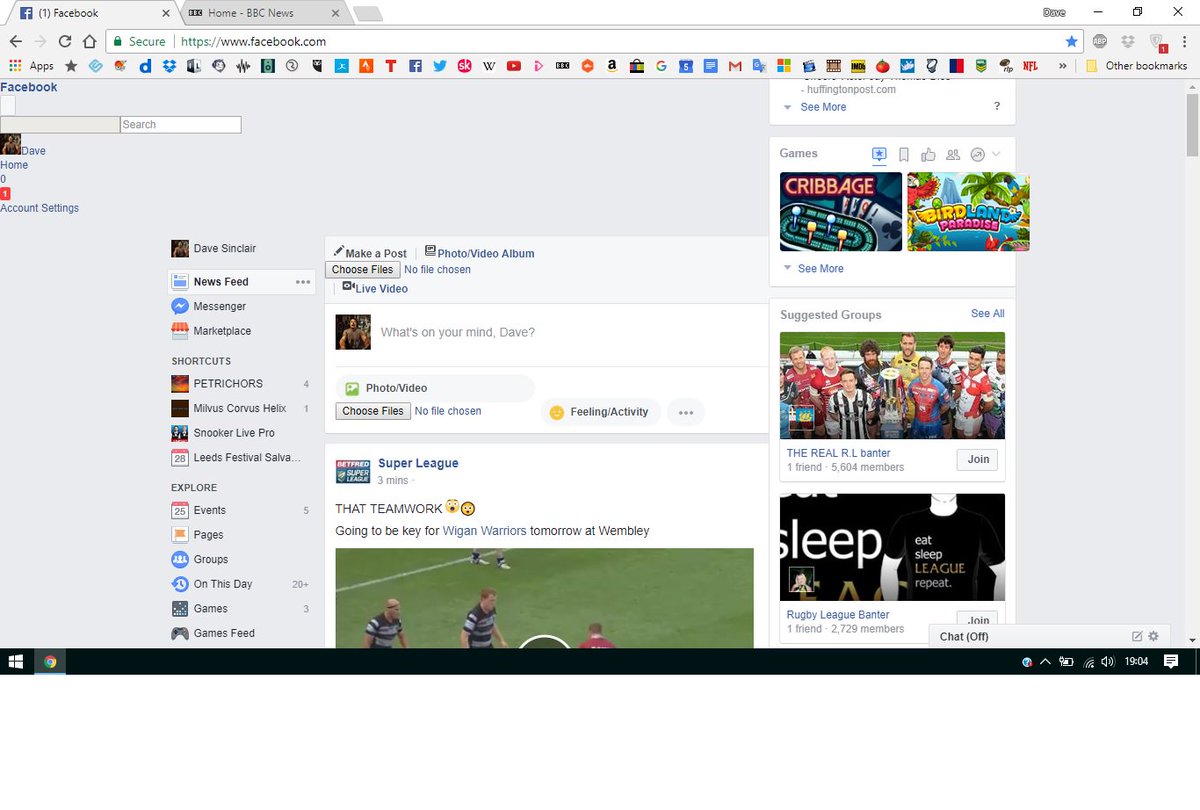Select the featured games star icon
This screenshot has height=810, width=1200.
[x=879, y=155]
